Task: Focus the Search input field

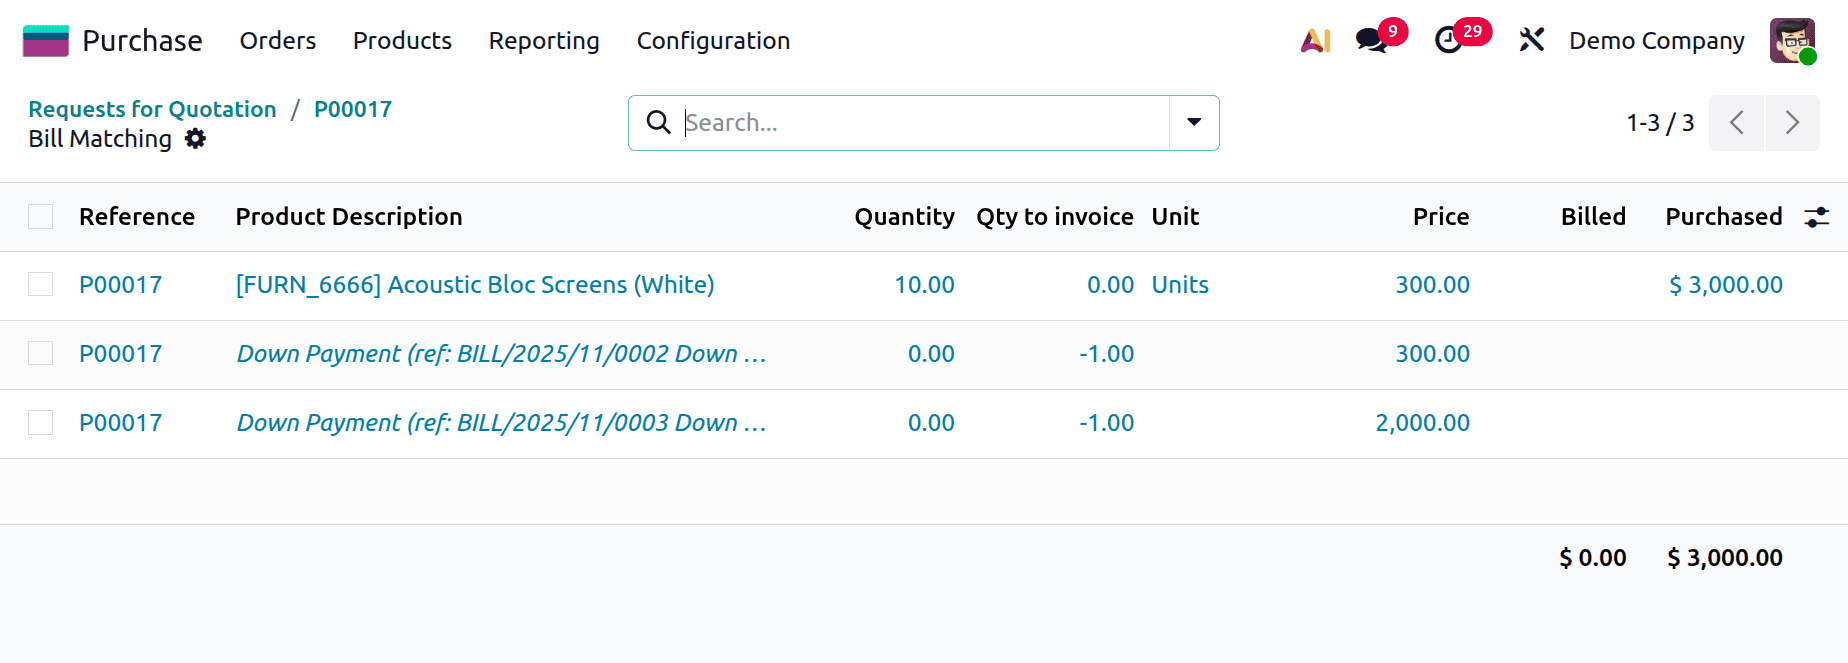Action: coord(925,123)
